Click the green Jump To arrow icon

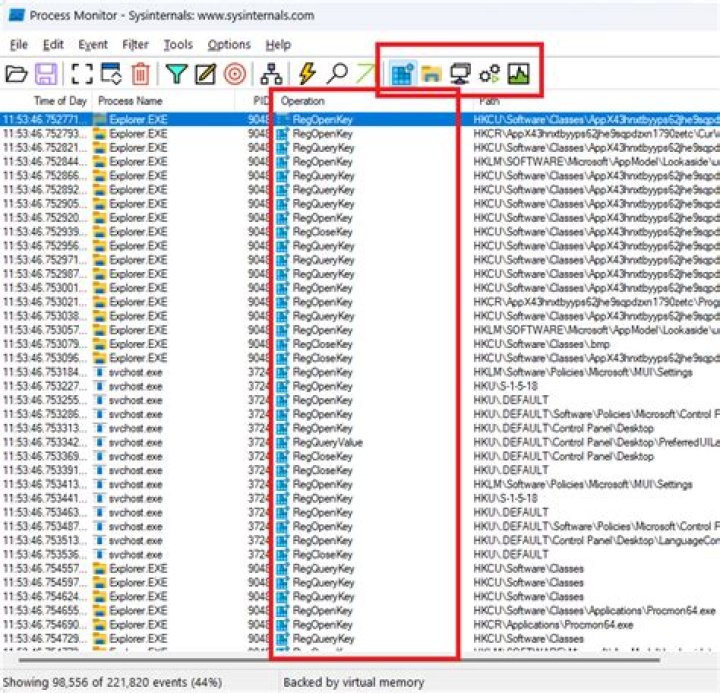tap(365, 73)
